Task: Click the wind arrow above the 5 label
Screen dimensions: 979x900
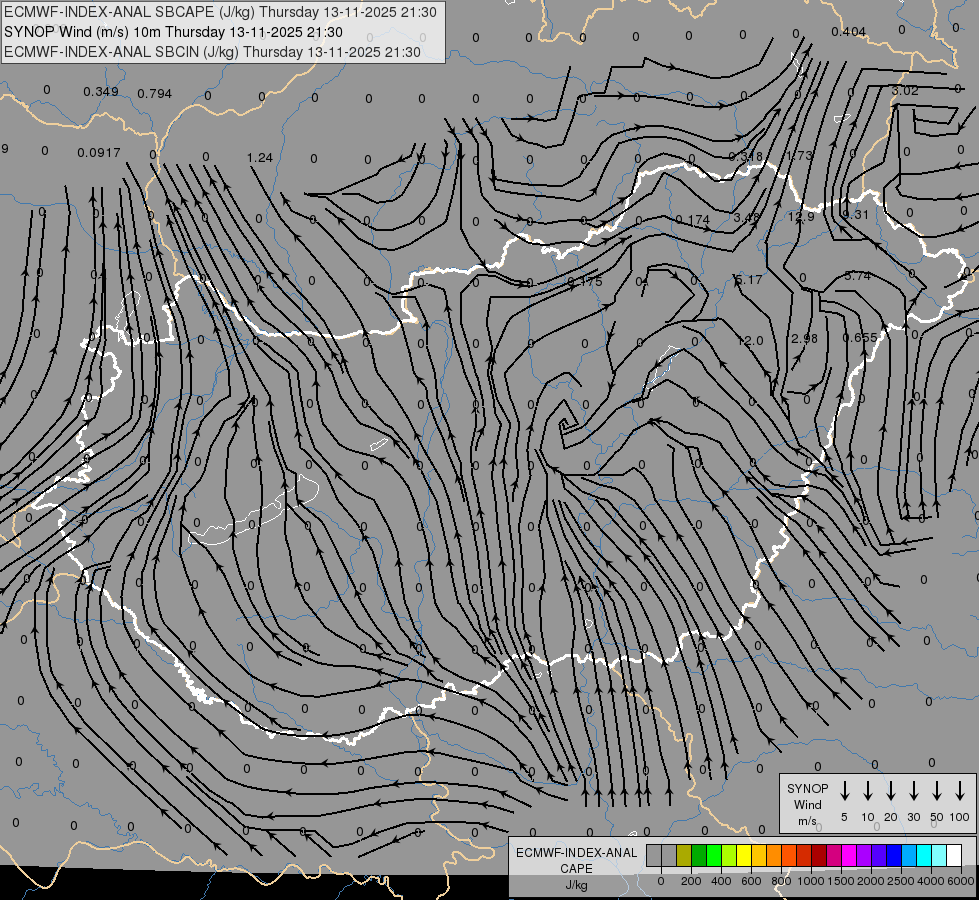Action: tap(844, 791)
